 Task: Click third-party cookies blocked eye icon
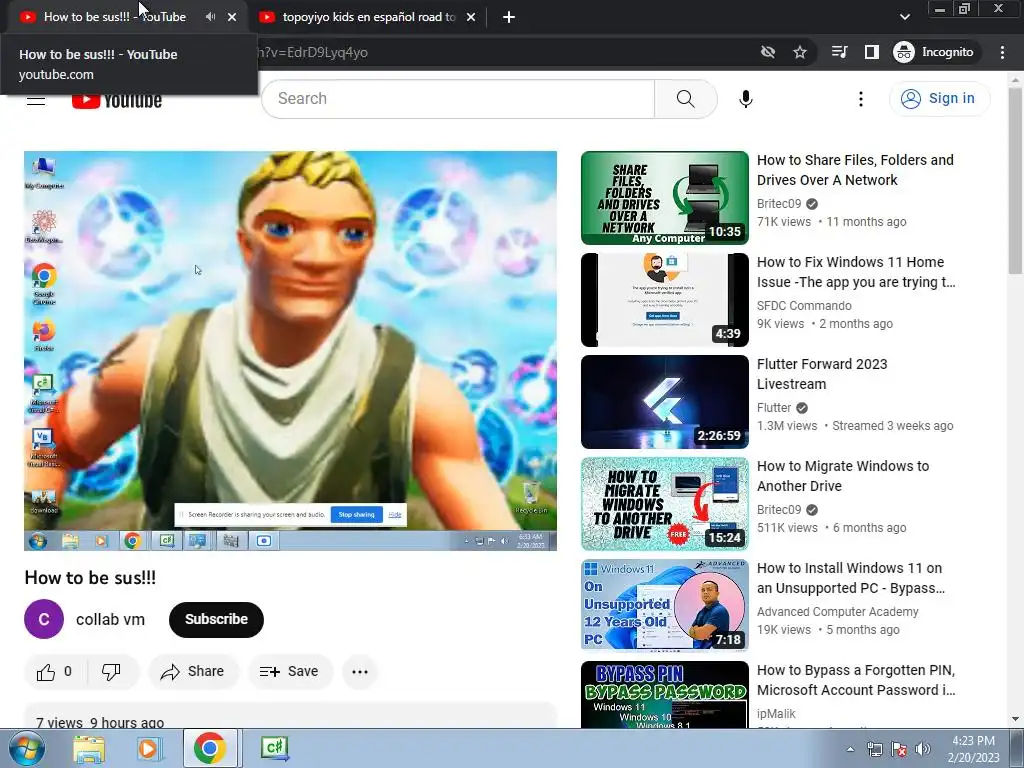pyautogui.click(x=768, y=52)
